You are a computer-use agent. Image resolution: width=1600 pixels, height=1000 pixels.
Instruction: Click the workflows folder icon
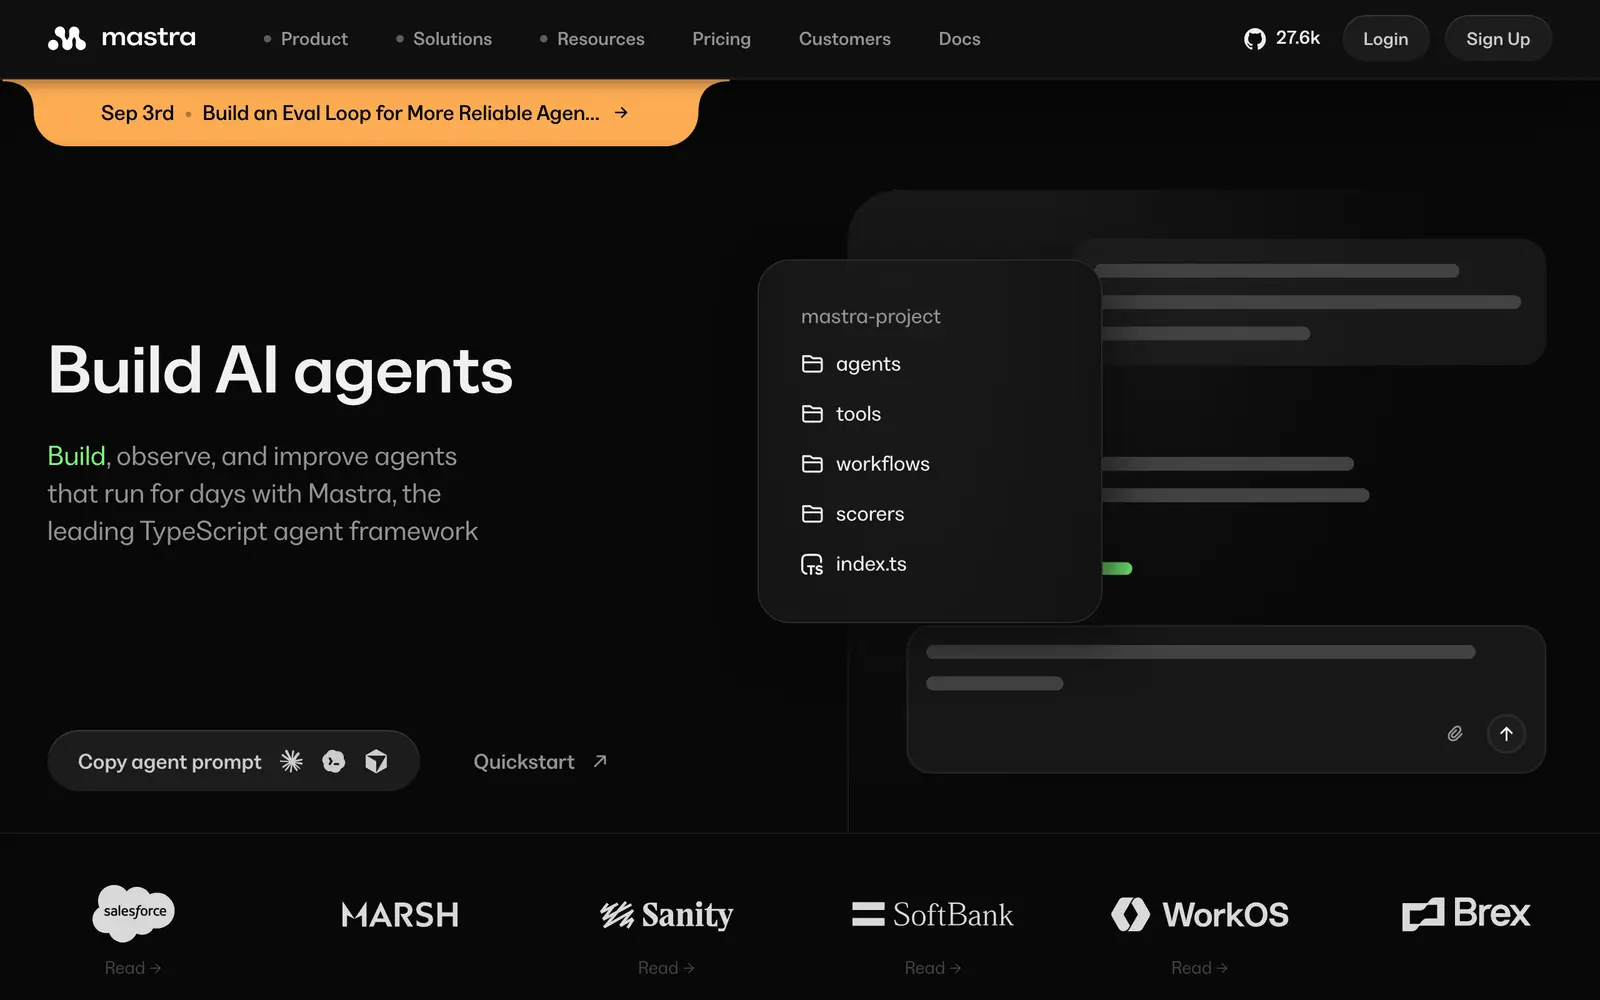coord(812,464)
